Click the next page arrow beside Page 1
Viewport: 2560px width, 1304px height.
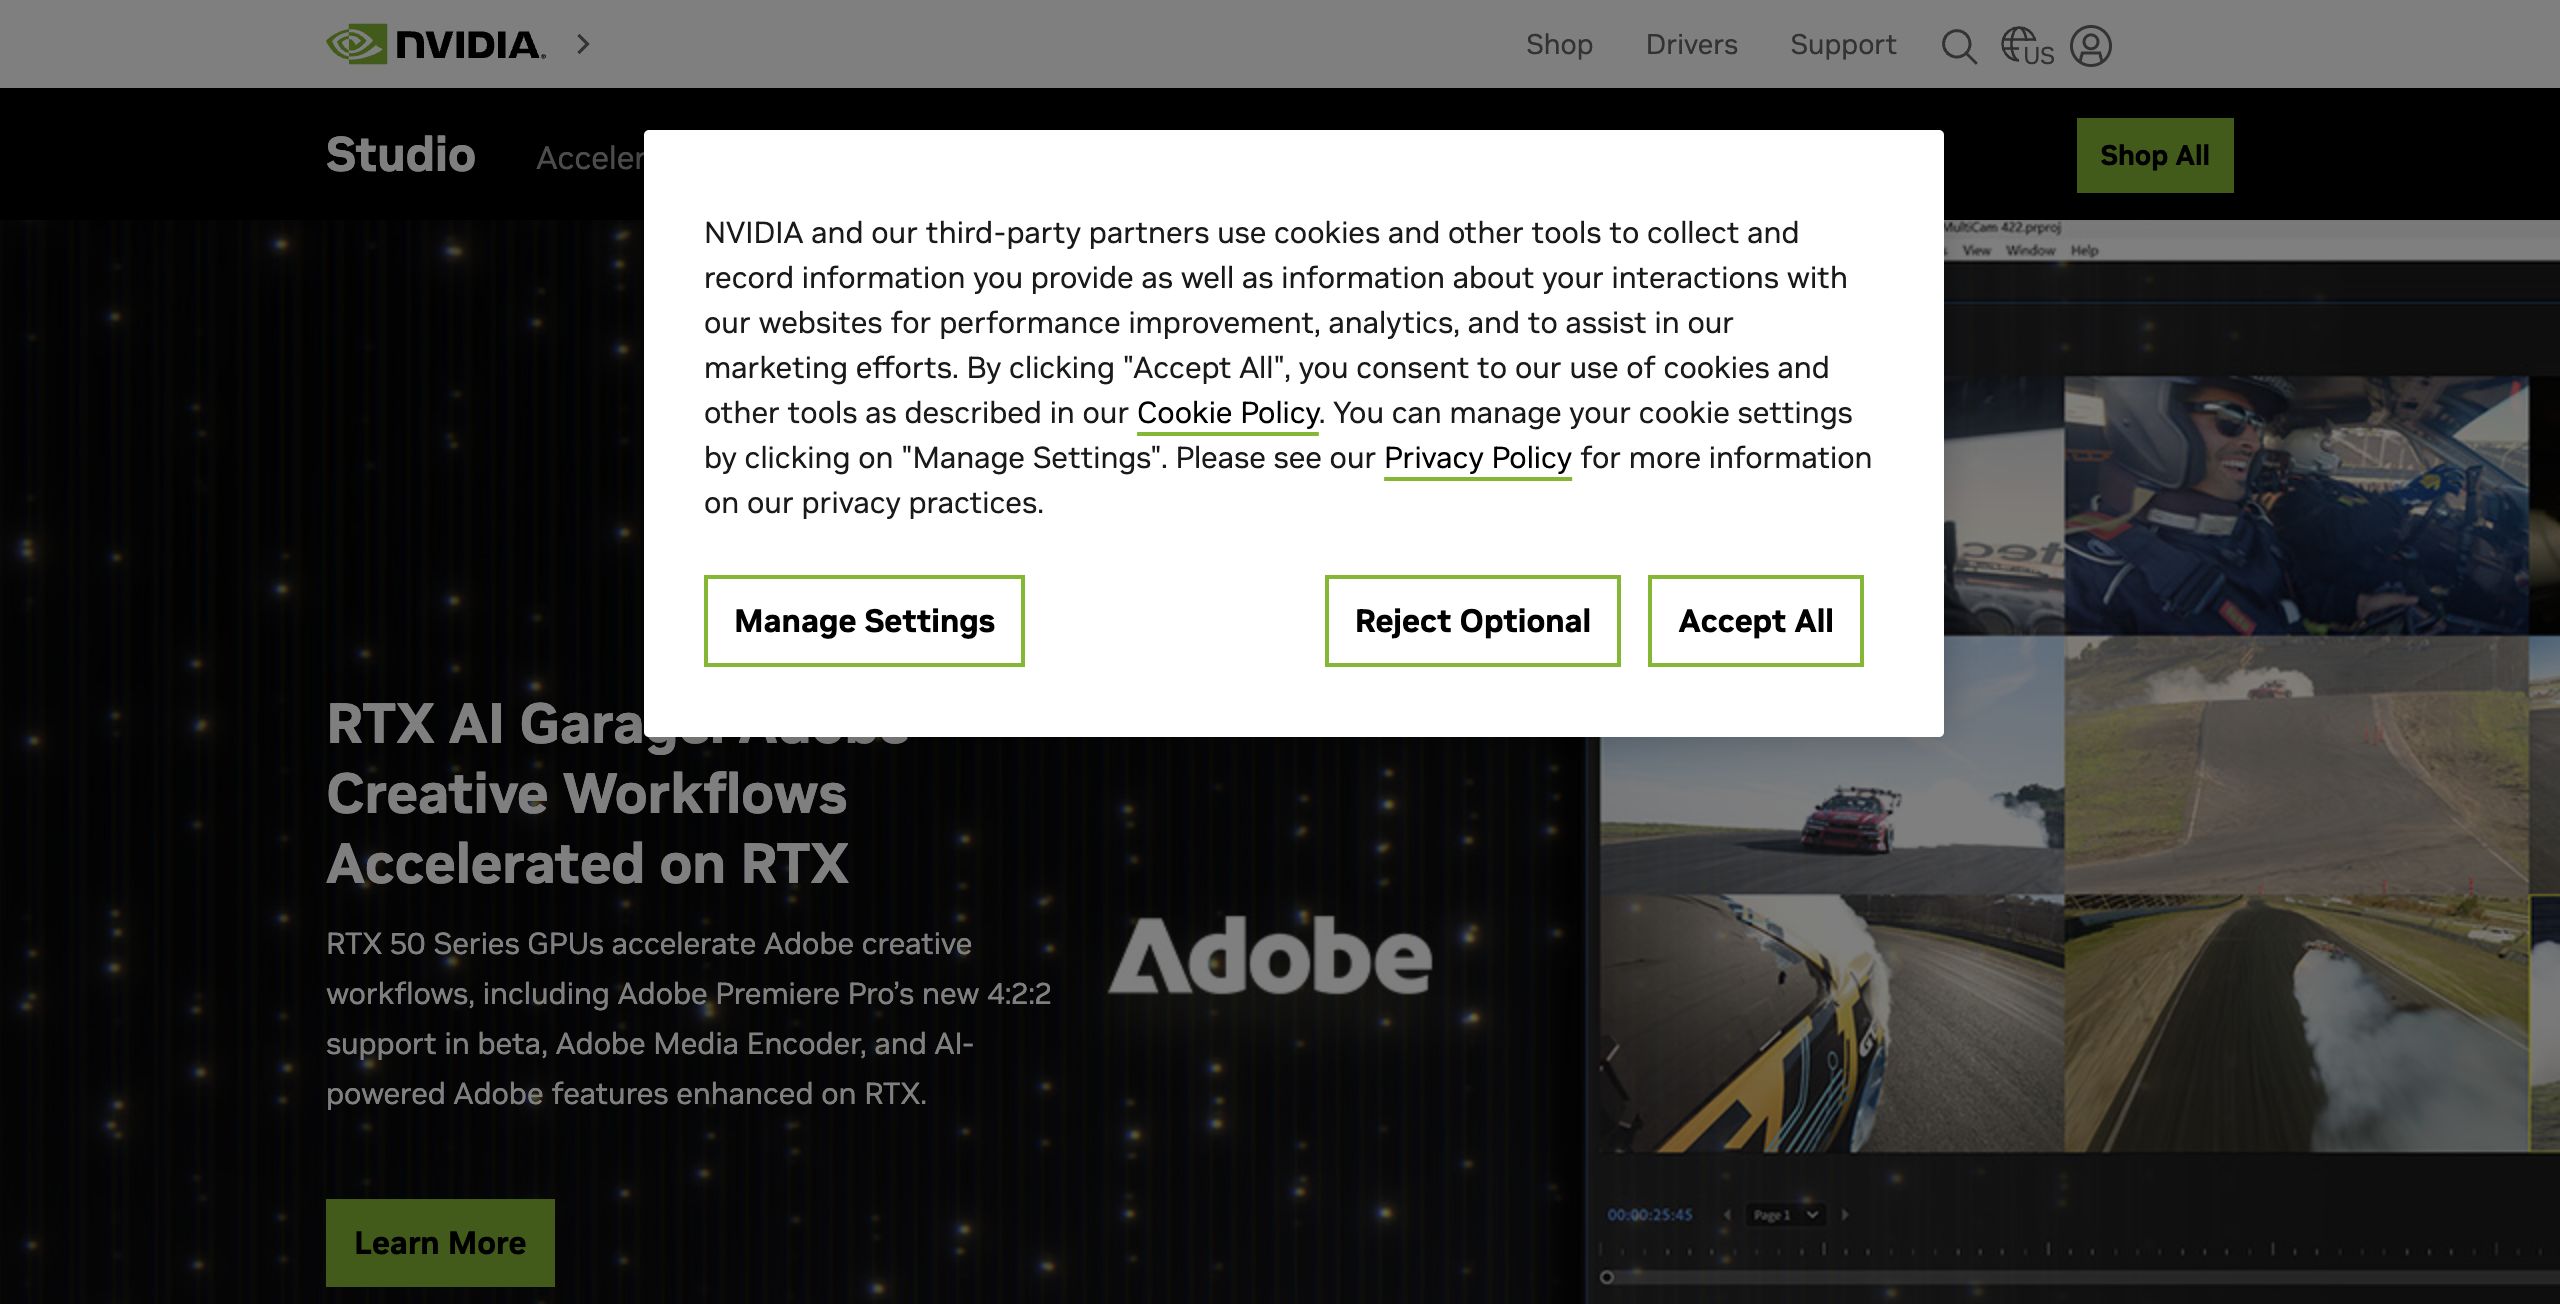1845,1215
